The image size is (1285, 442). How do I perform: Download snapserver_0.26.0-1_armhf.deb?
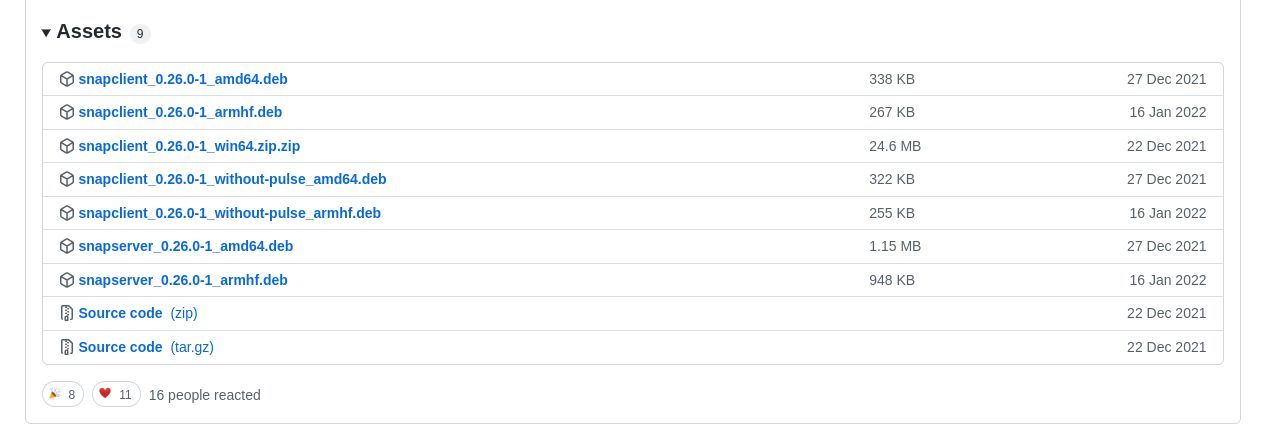click(x=183, y=280)
